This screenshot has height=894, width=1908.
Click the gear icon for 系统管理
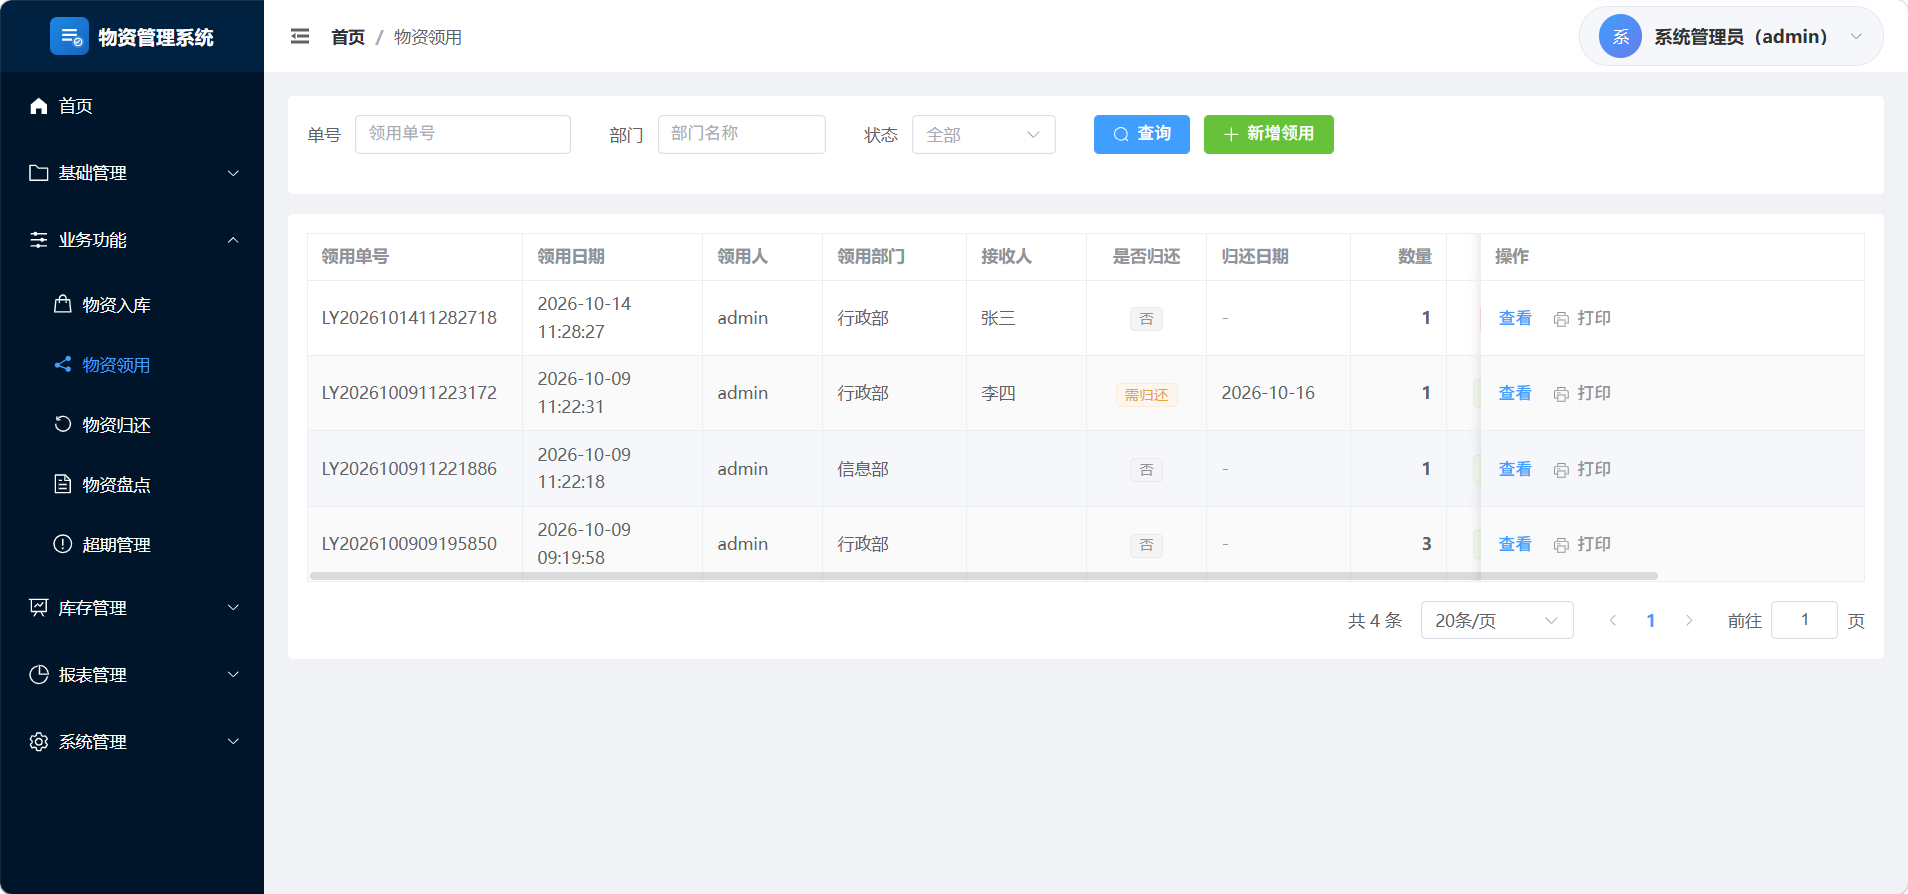point(39,742)
